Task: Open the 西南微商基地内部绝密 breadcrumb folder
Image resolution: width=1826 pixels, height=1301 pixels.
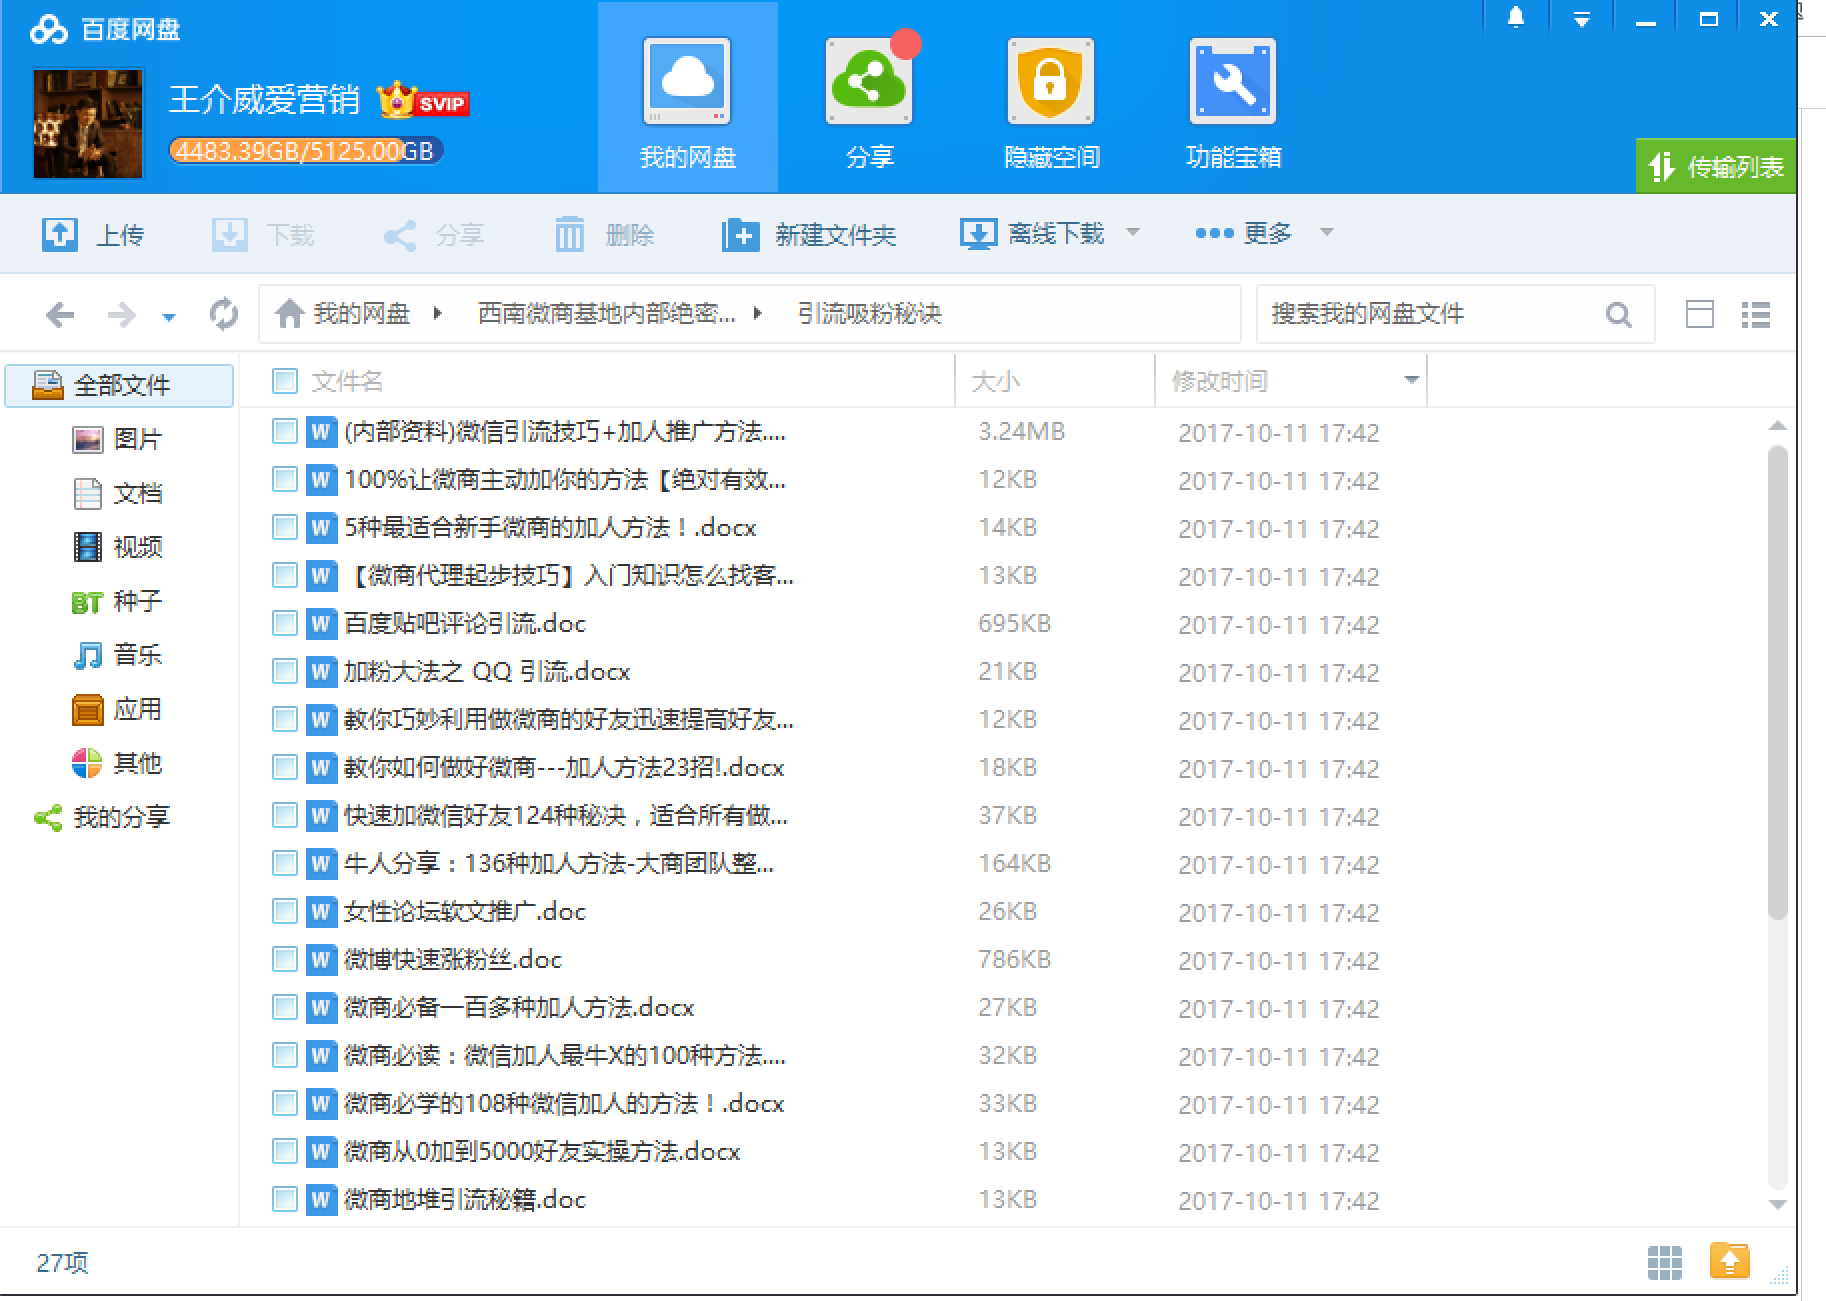Action: tap(607, 314)
